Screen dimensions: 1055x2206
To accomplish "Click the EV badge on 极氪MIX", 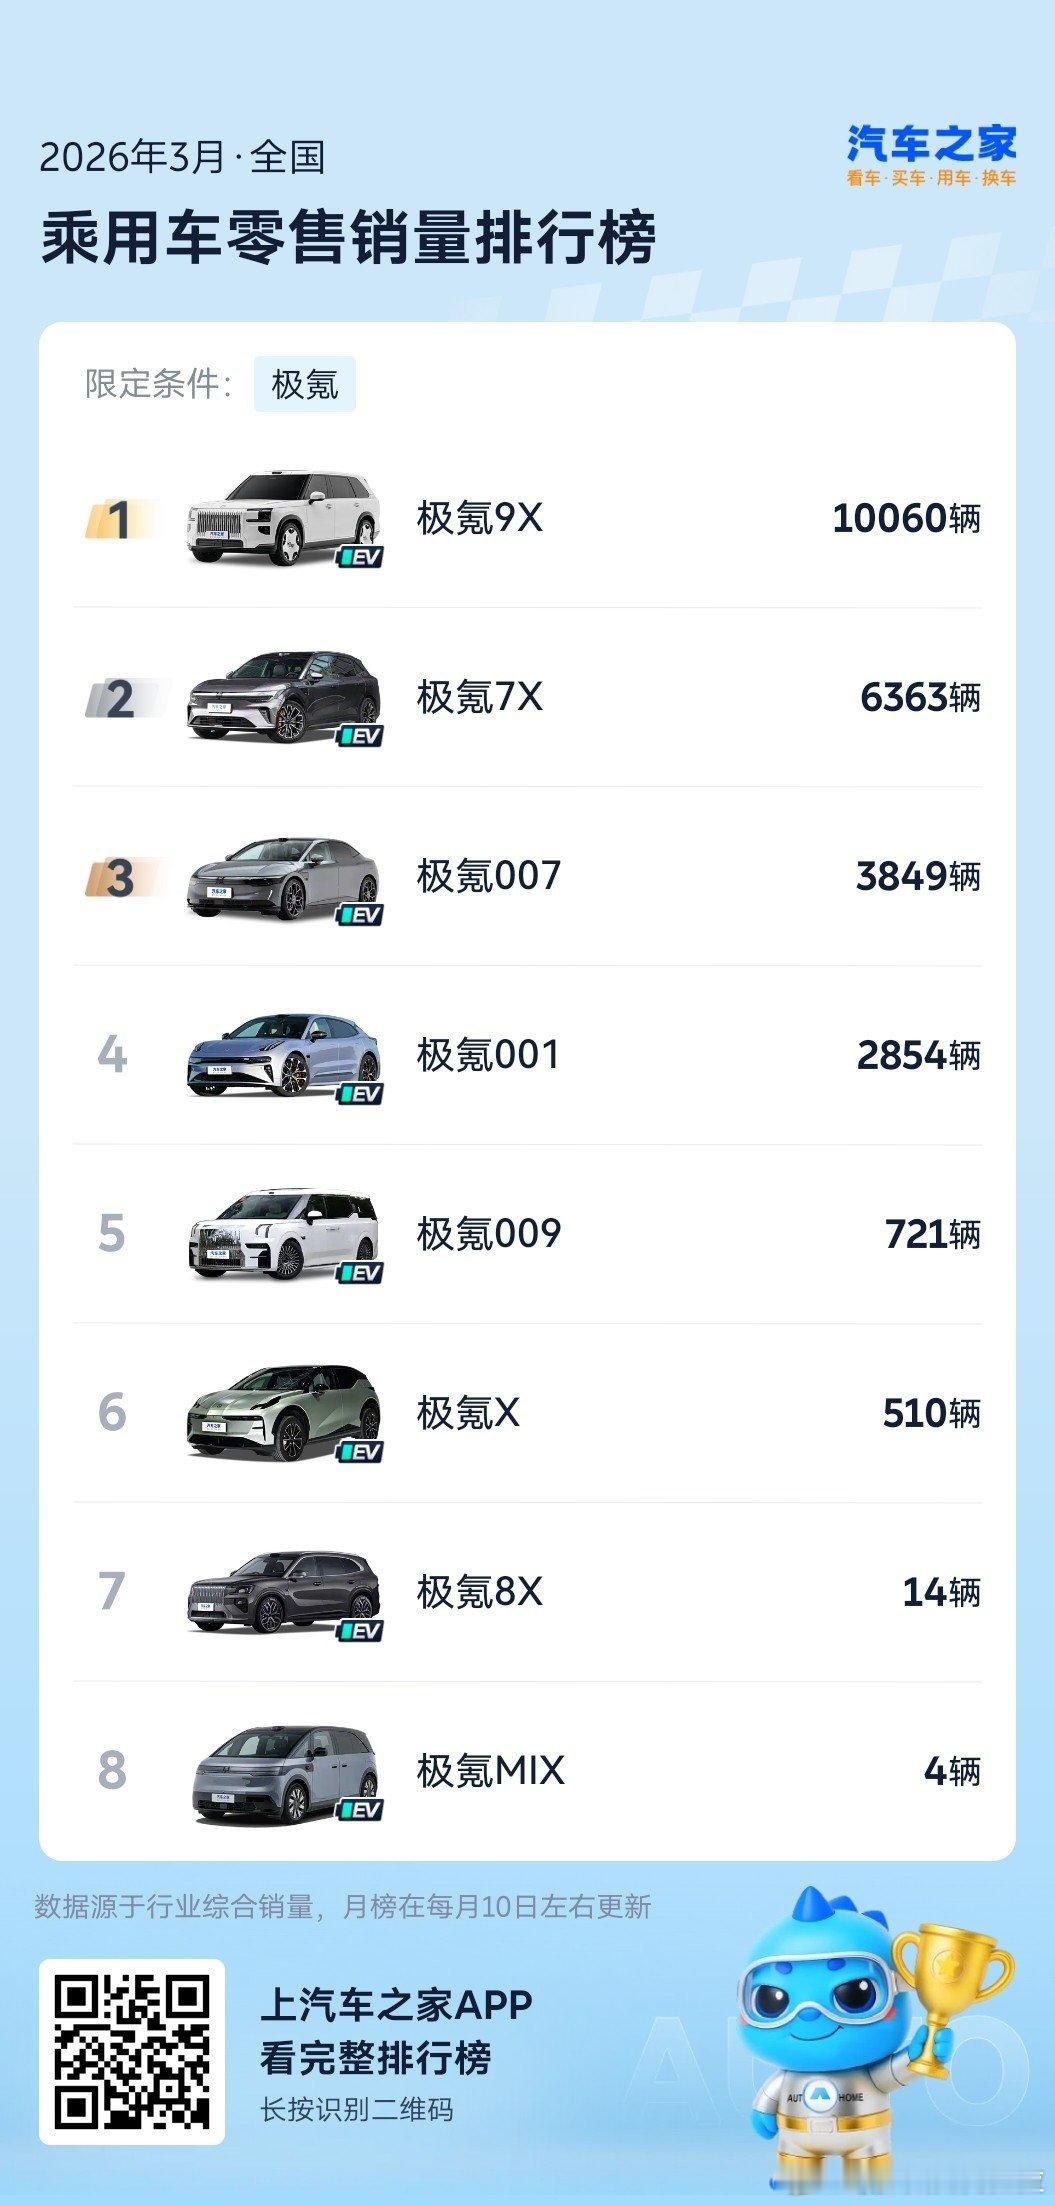I will 359,1809.
